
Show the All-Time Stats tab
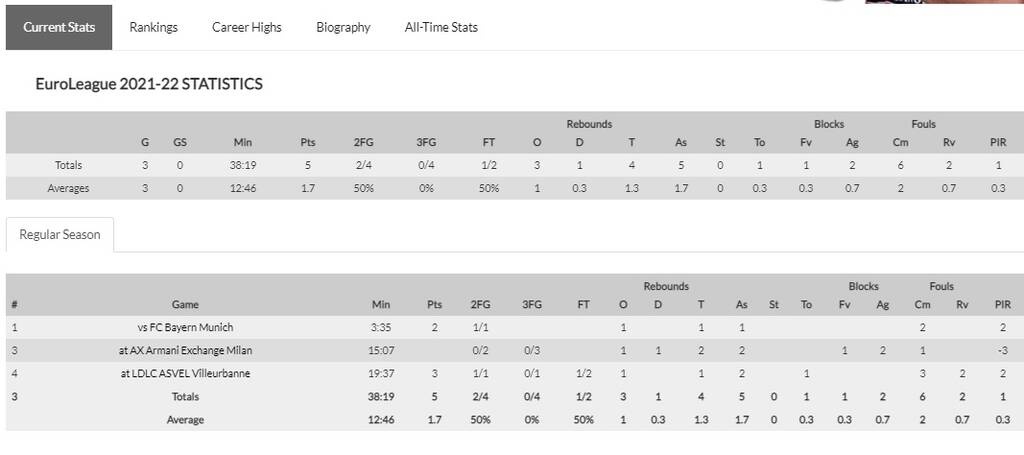point(441,27)
